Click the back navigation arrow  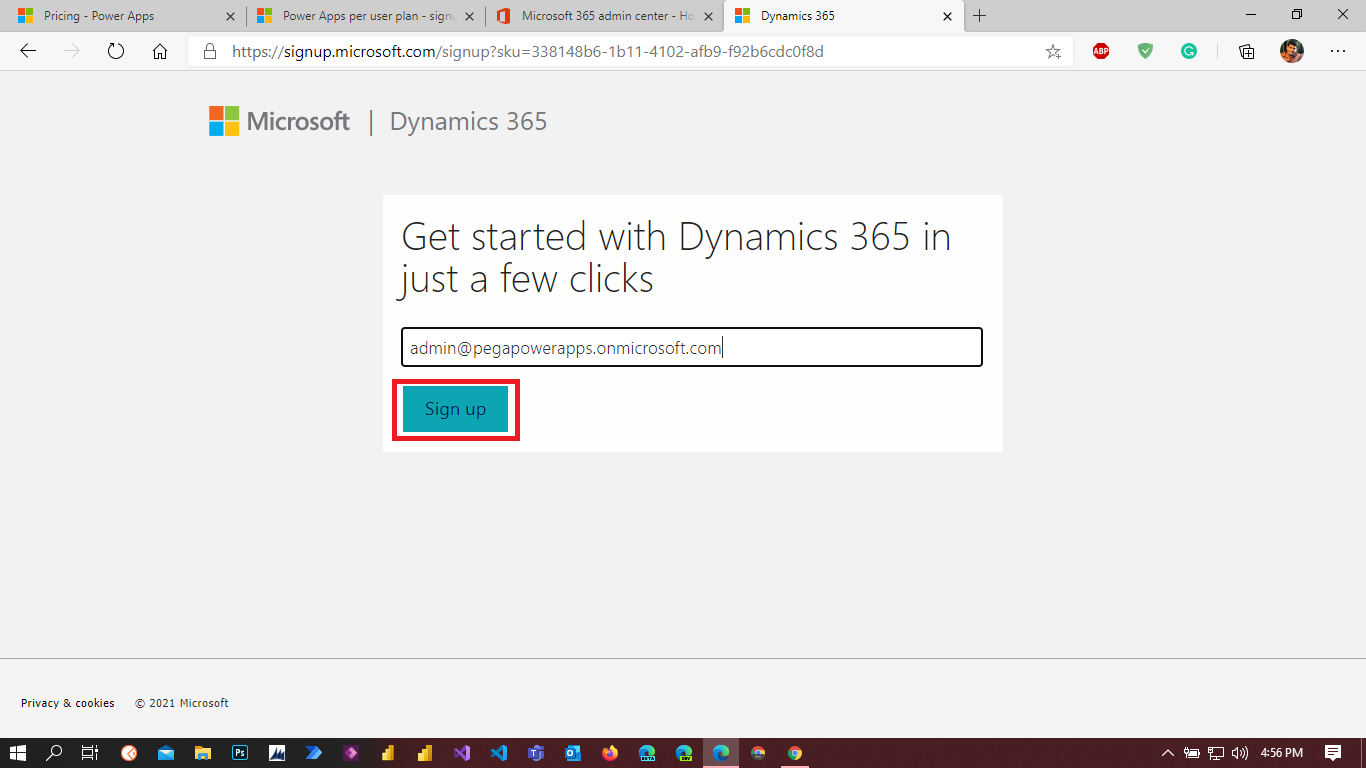click(x=28, y=52)
